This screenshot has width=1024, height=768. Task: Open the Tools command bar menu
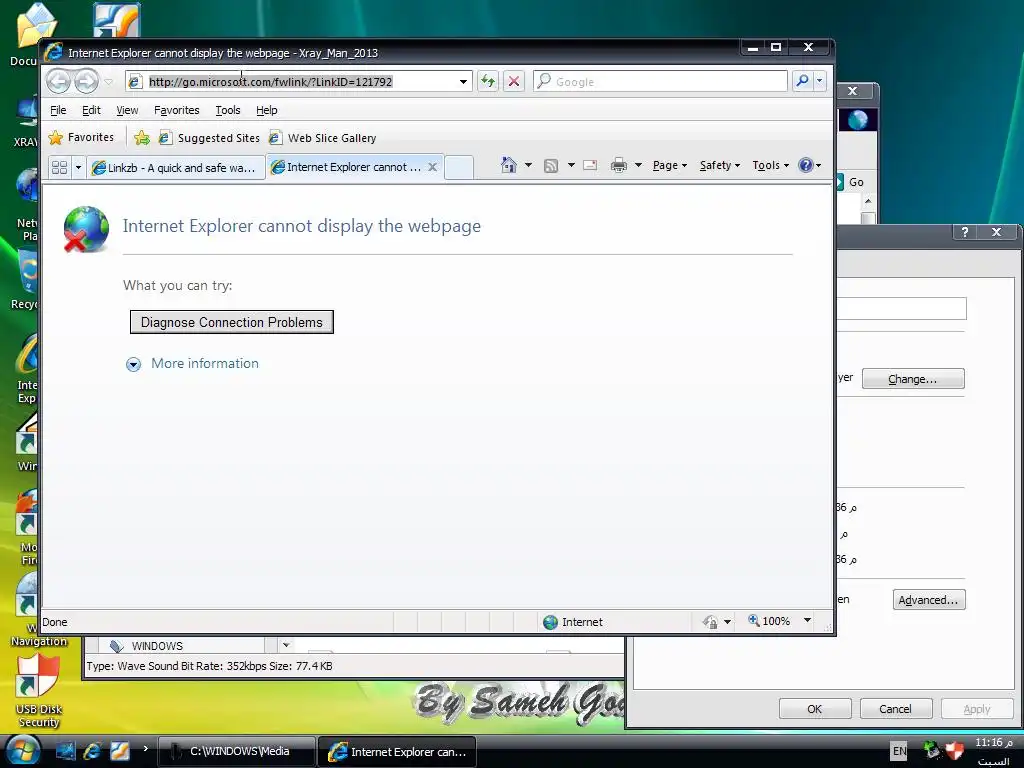click(771, 165)
